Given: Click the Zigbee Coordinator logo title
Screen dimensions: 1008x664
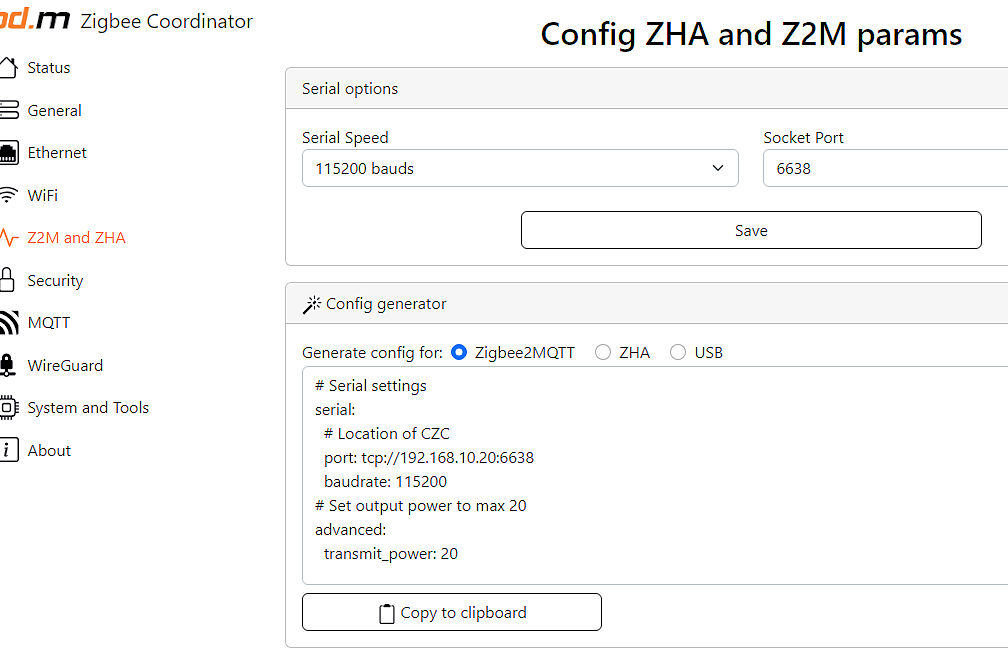Looking at the screenshot, I should click(166, 21).
